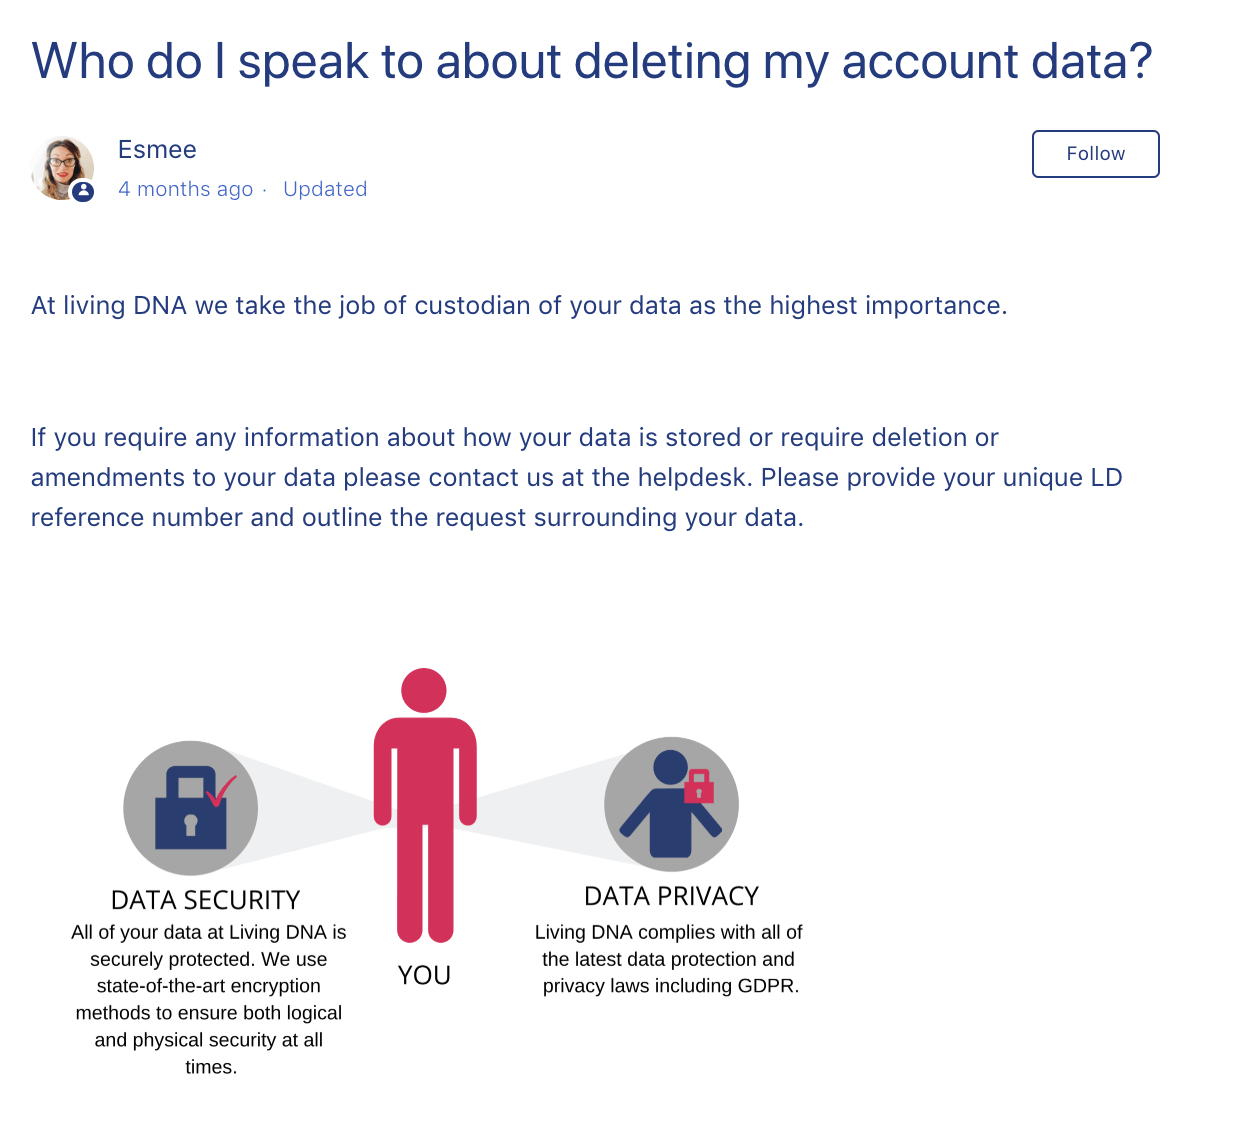Click the Updated label
This screenshot has height=1124, width=1234.
click(x=325, y=189)
